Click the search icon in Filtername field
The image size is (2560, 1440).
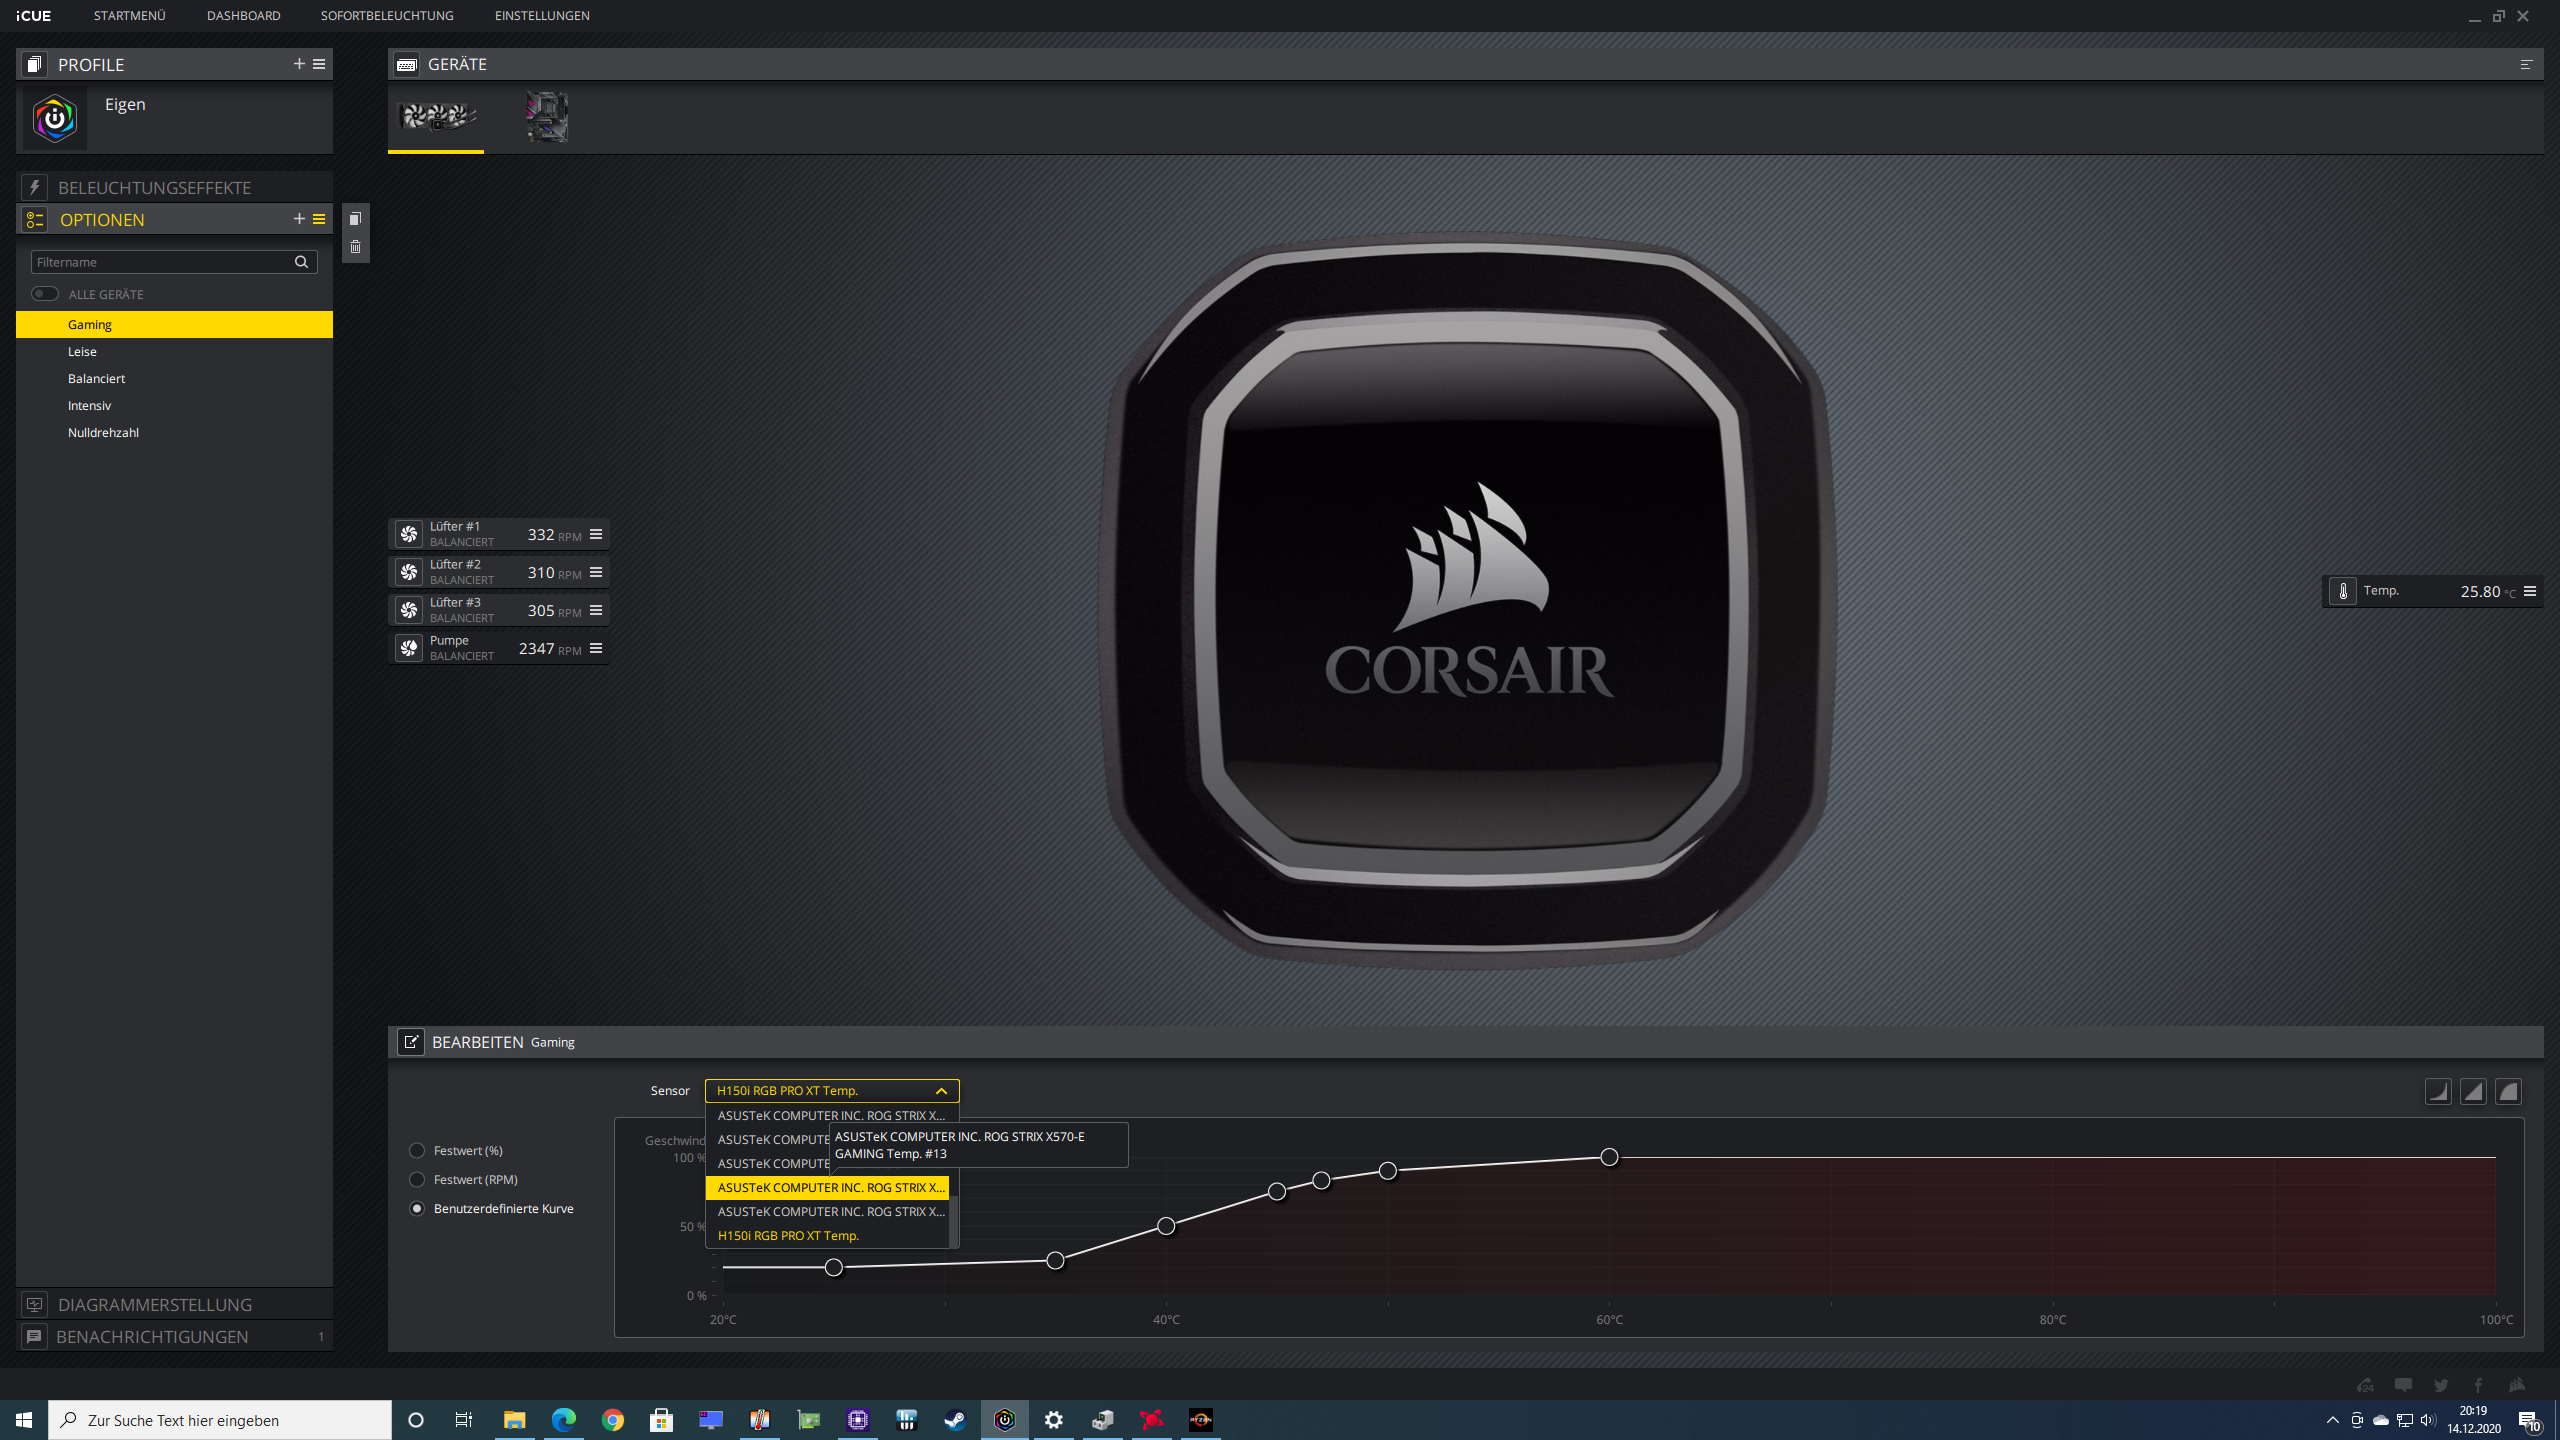[x=301, y=262]
